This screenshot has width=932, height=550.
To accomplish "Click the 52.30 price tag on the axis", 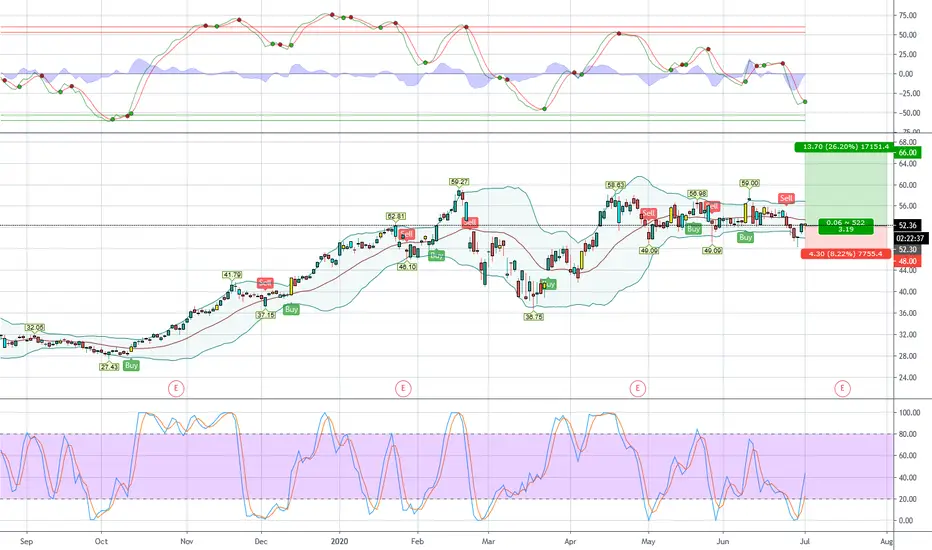I will click(908, 250).
